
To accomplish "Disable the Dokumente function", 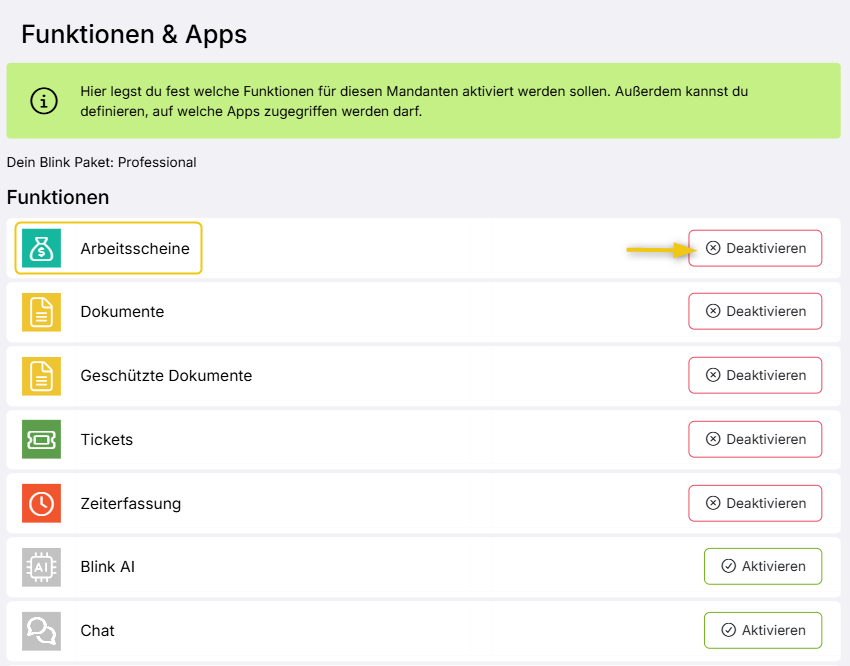I will coord(755,311).
